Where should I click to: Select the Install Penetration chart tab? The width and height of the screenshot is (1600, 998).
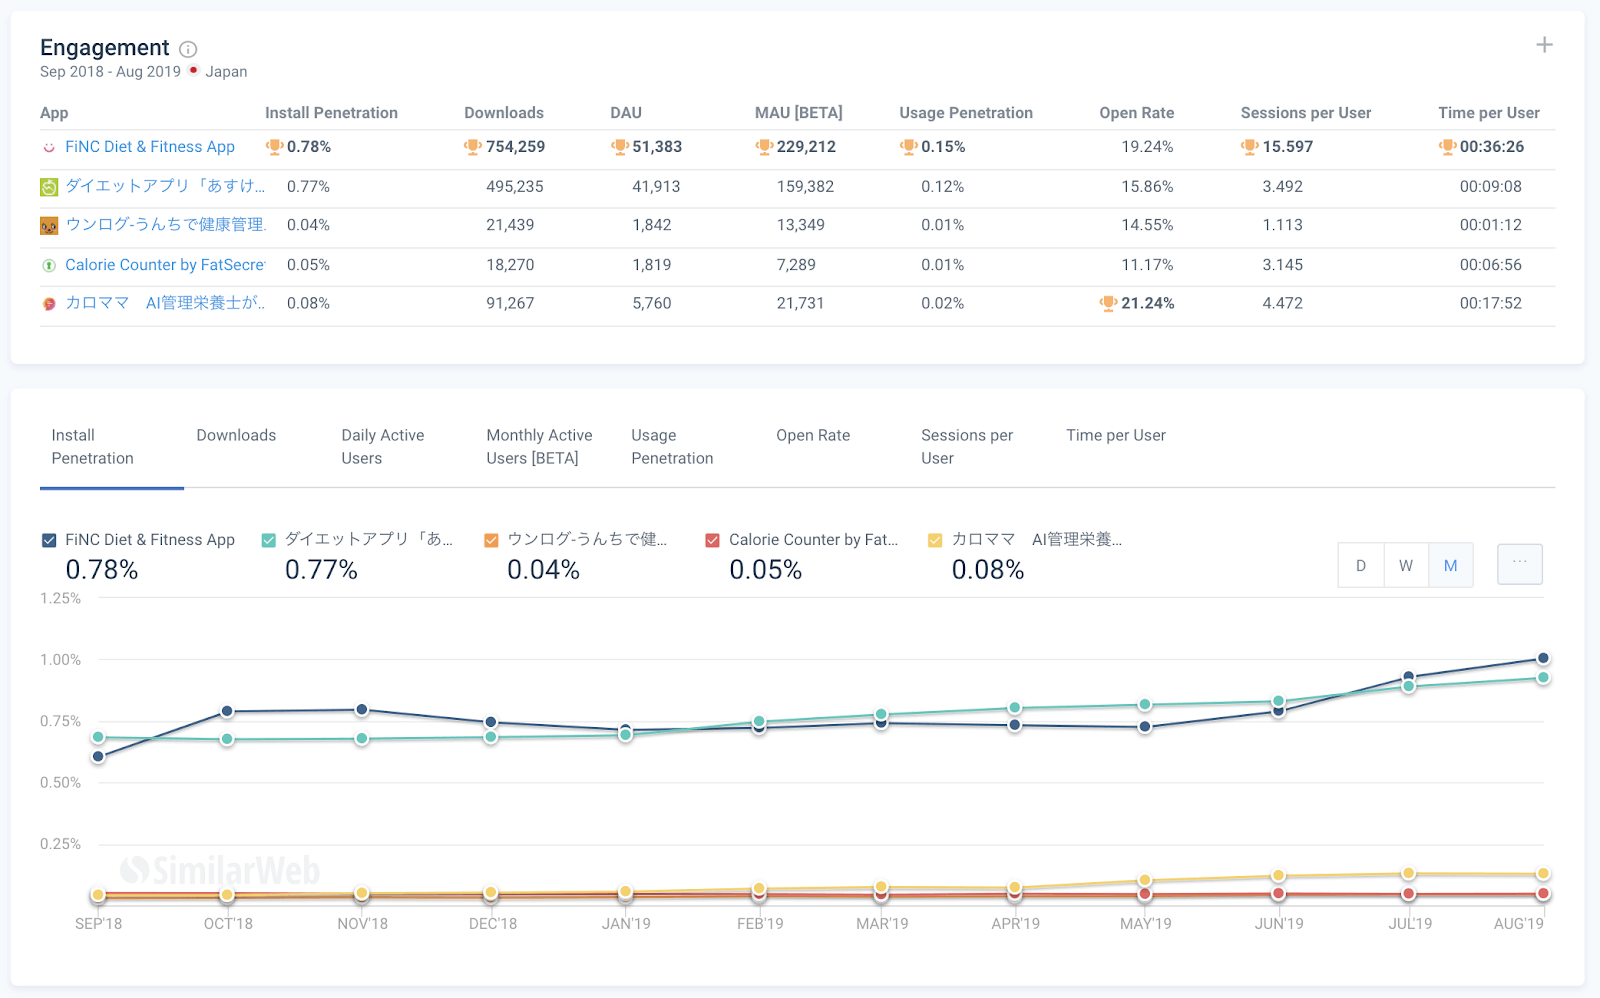coord(112,447)
